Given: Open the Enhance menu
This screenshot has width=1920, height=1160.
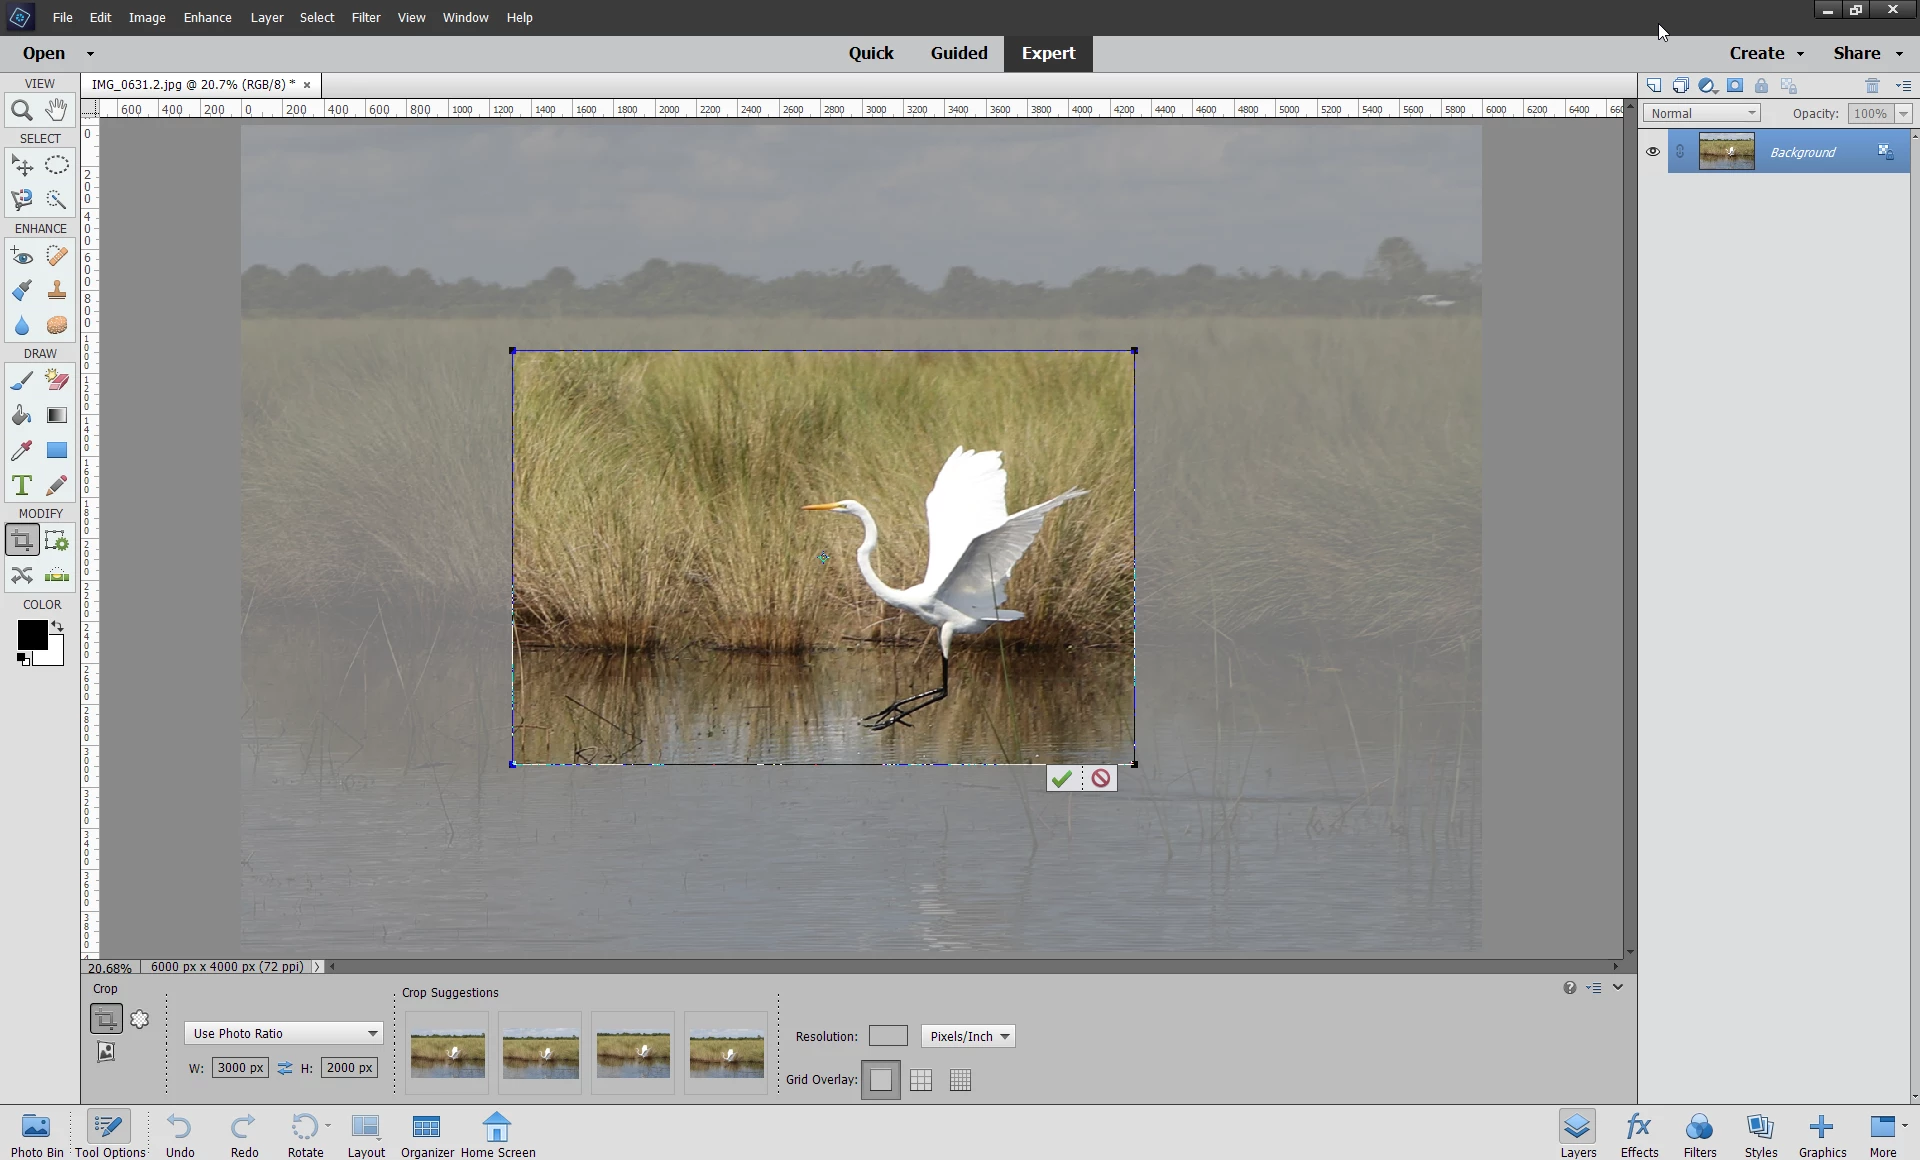Looking at the screenshot, I should coord(207,17).
